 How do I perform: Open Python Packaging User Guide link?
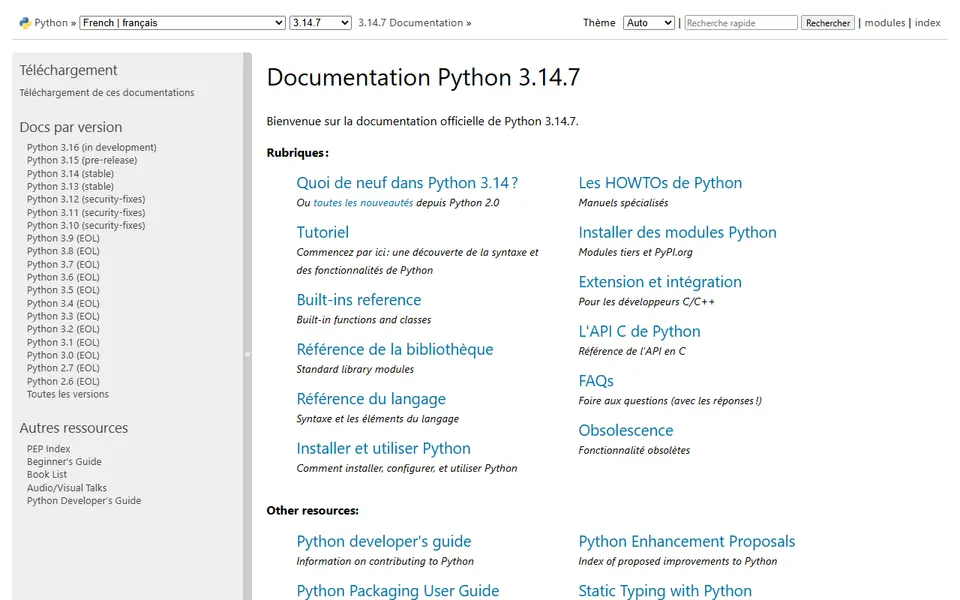pyautogui.click(x=398, y=591)
